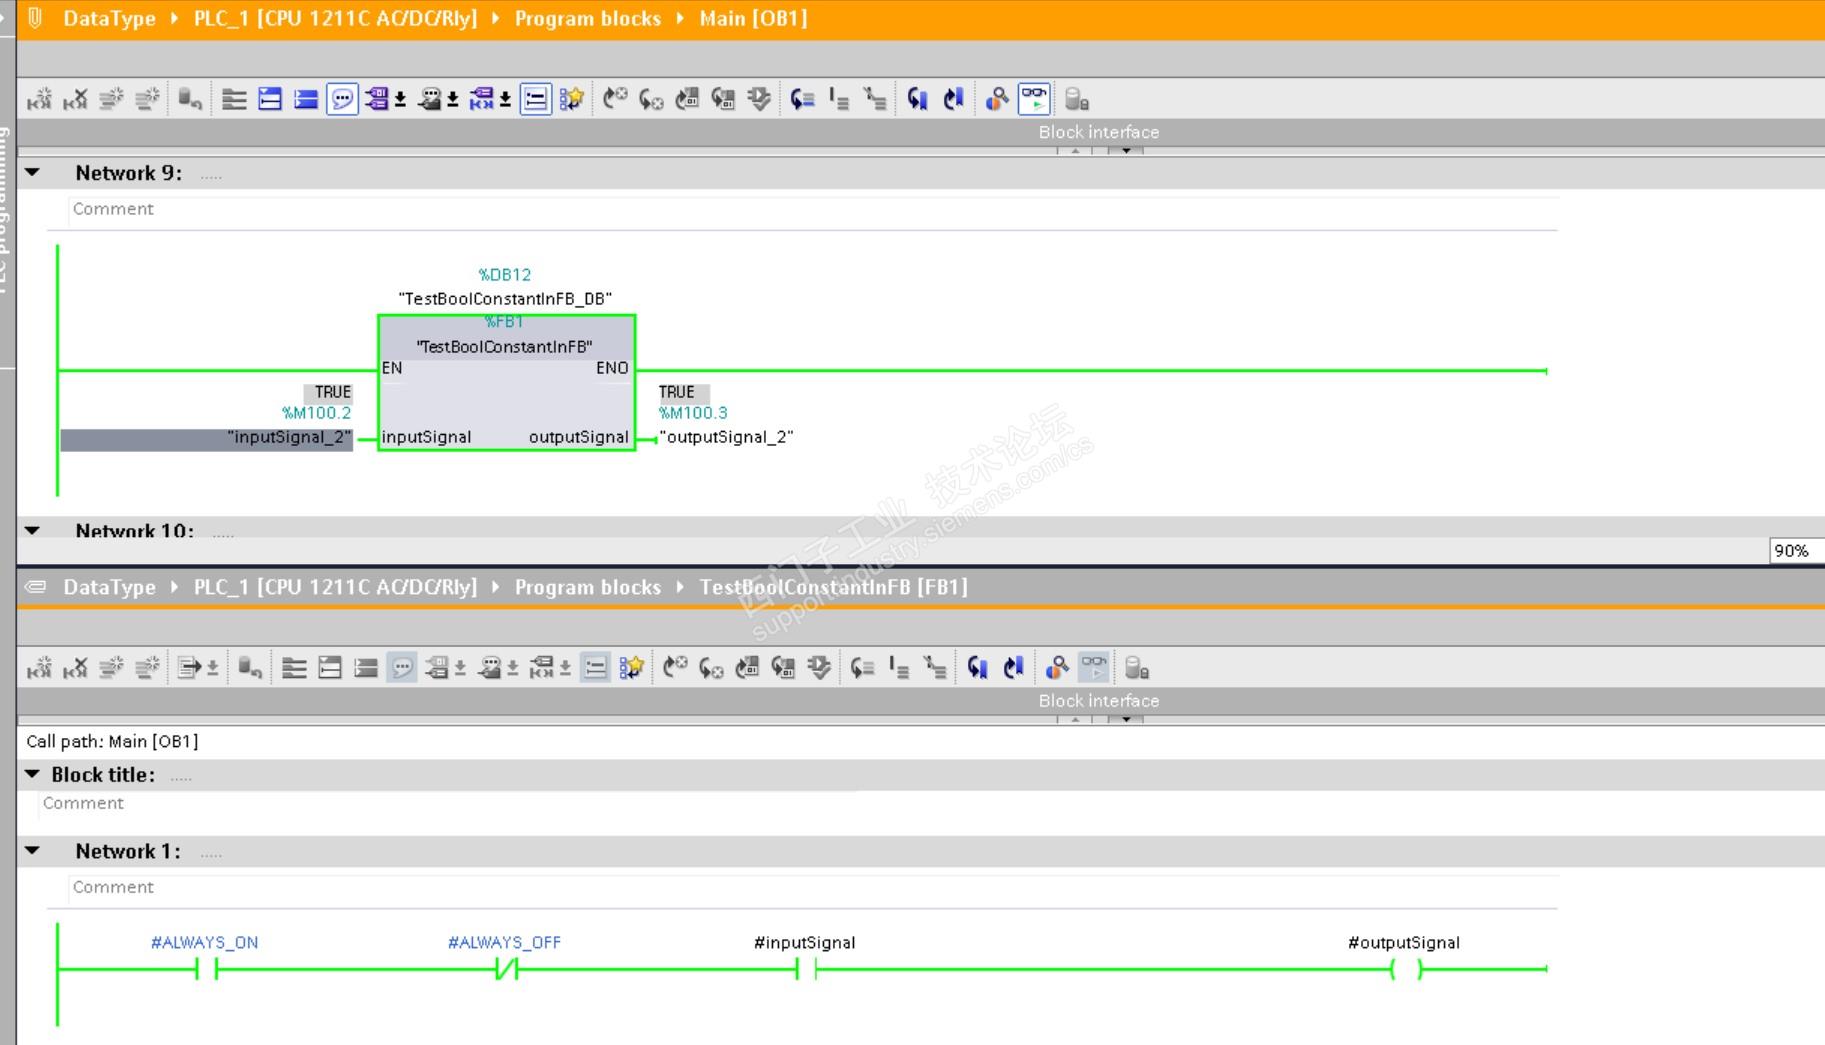Click the Network 1 comment field
1825x1045 pixels.
(813, 887)
